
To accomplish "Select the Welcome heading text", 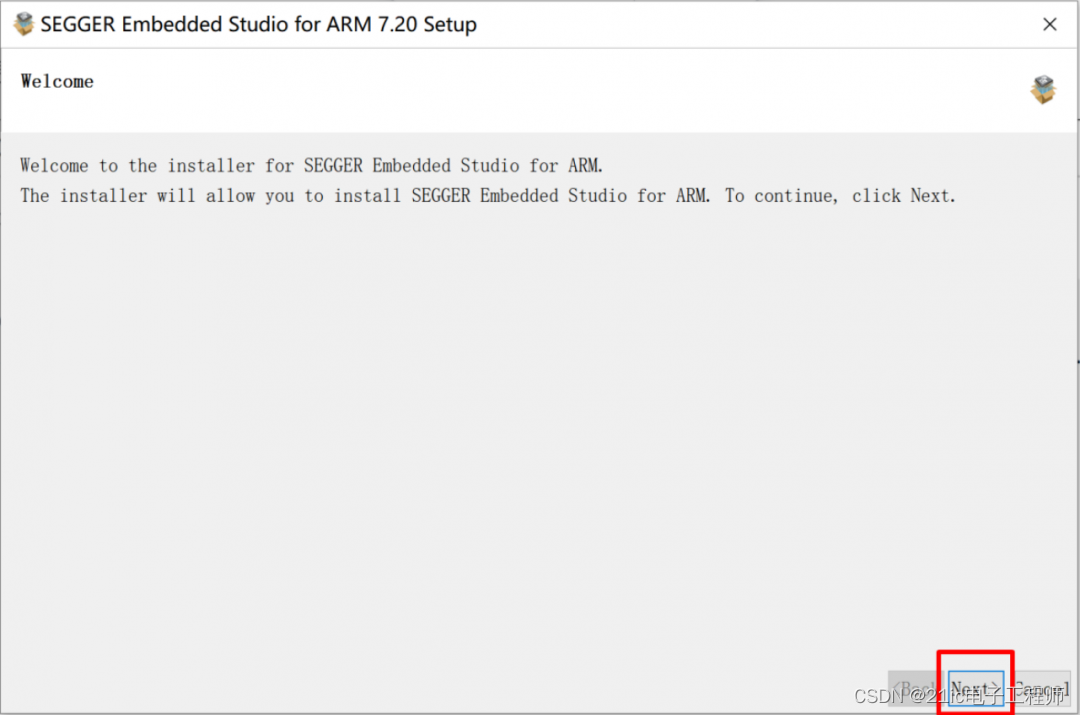I will (x=57, y=81).
